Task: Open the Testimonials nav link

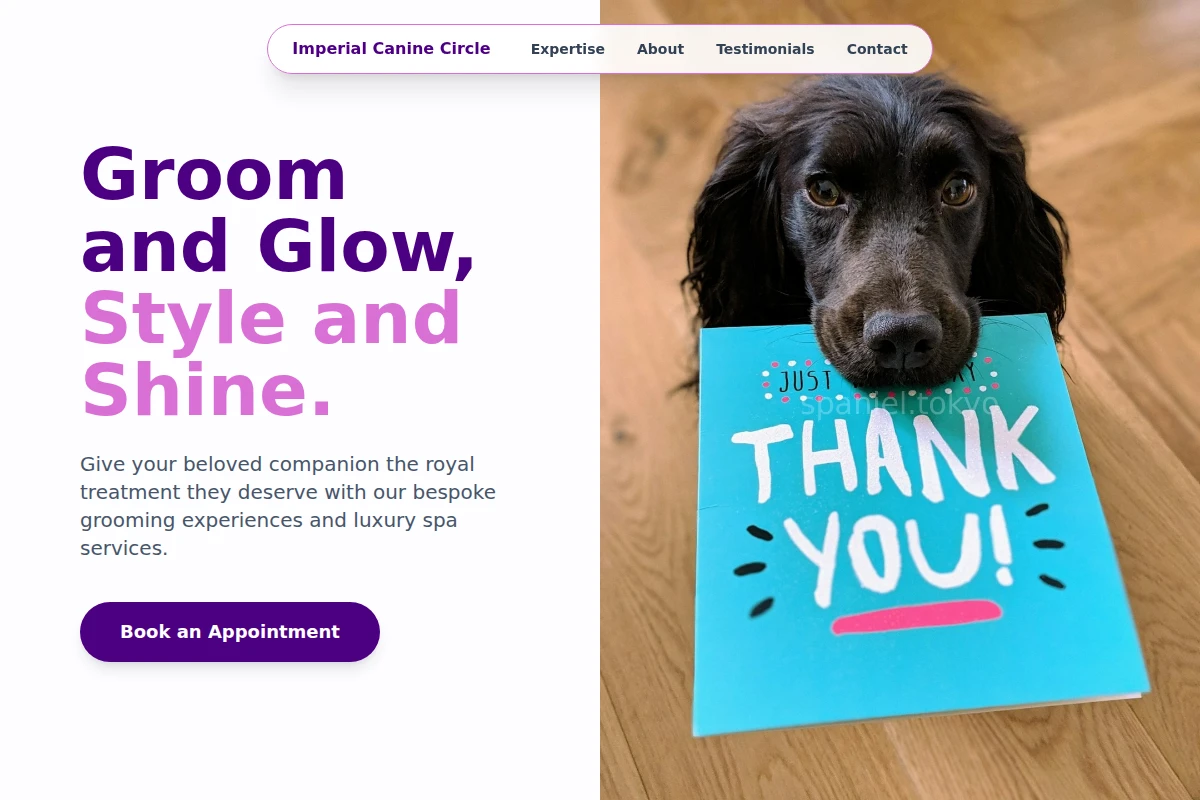Action: click(765, 49)
